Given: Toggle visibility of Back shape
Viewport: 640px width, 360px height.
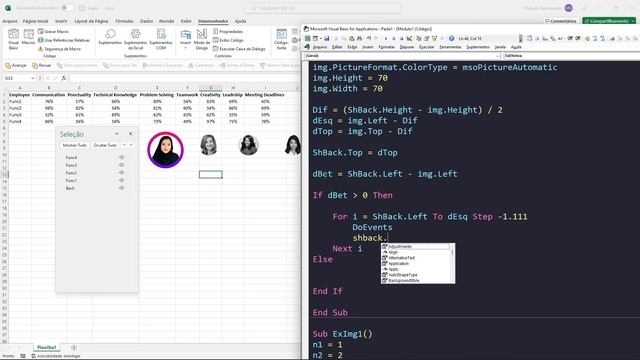Looking at the screenshot, I should (x=121, y=188).
